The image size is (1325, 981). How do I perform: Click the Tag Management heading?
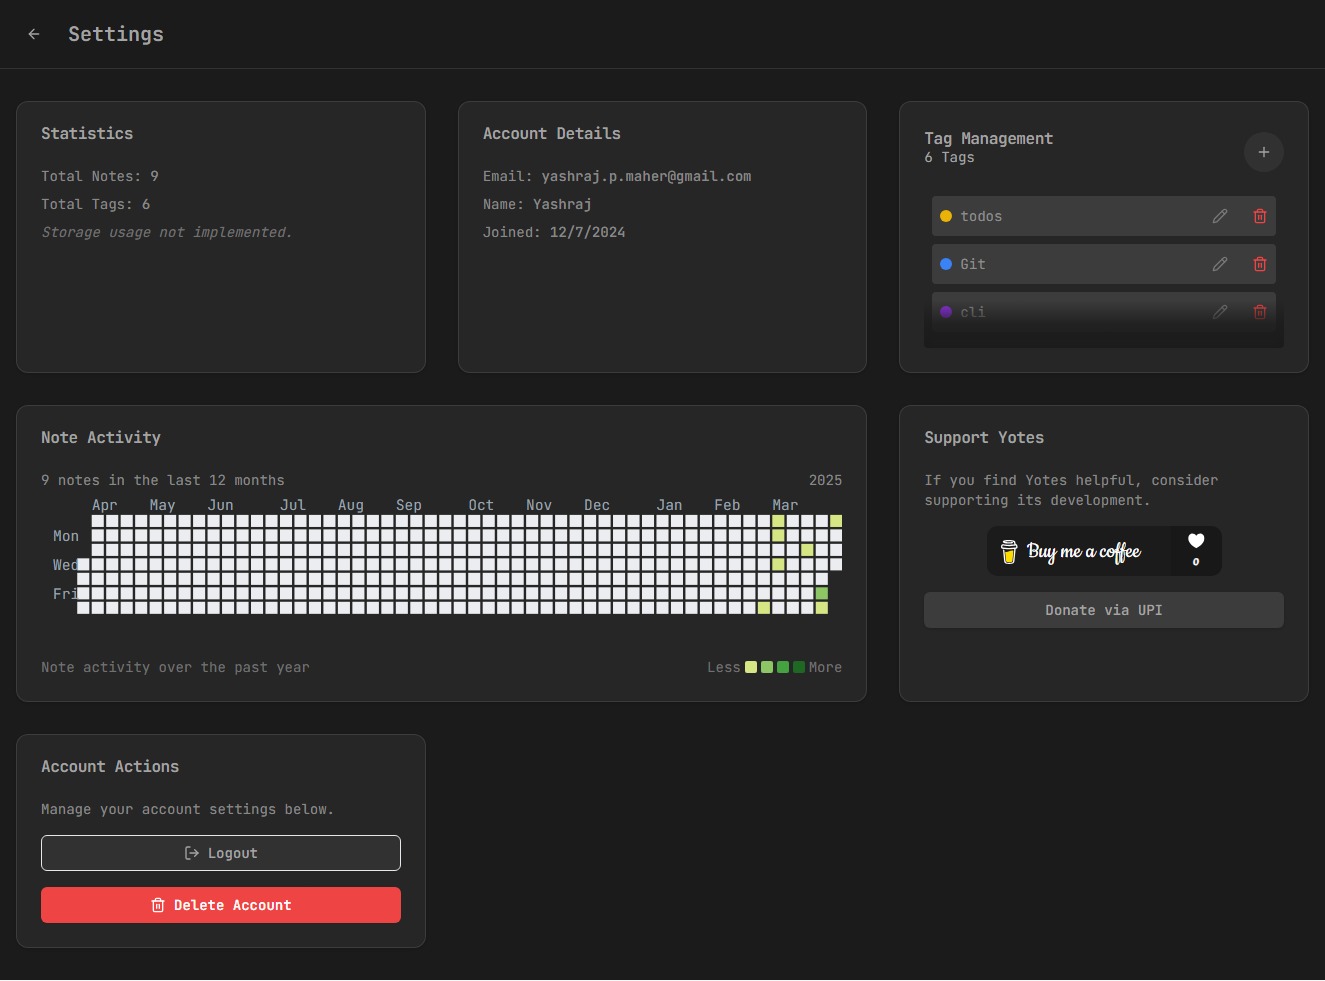(988, 138)
